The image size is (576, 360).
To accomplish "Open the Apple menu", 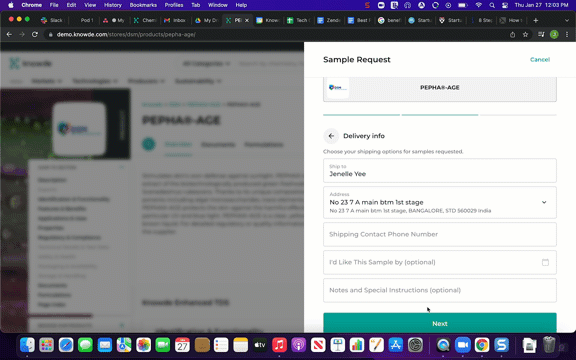I will coord(10,5).
